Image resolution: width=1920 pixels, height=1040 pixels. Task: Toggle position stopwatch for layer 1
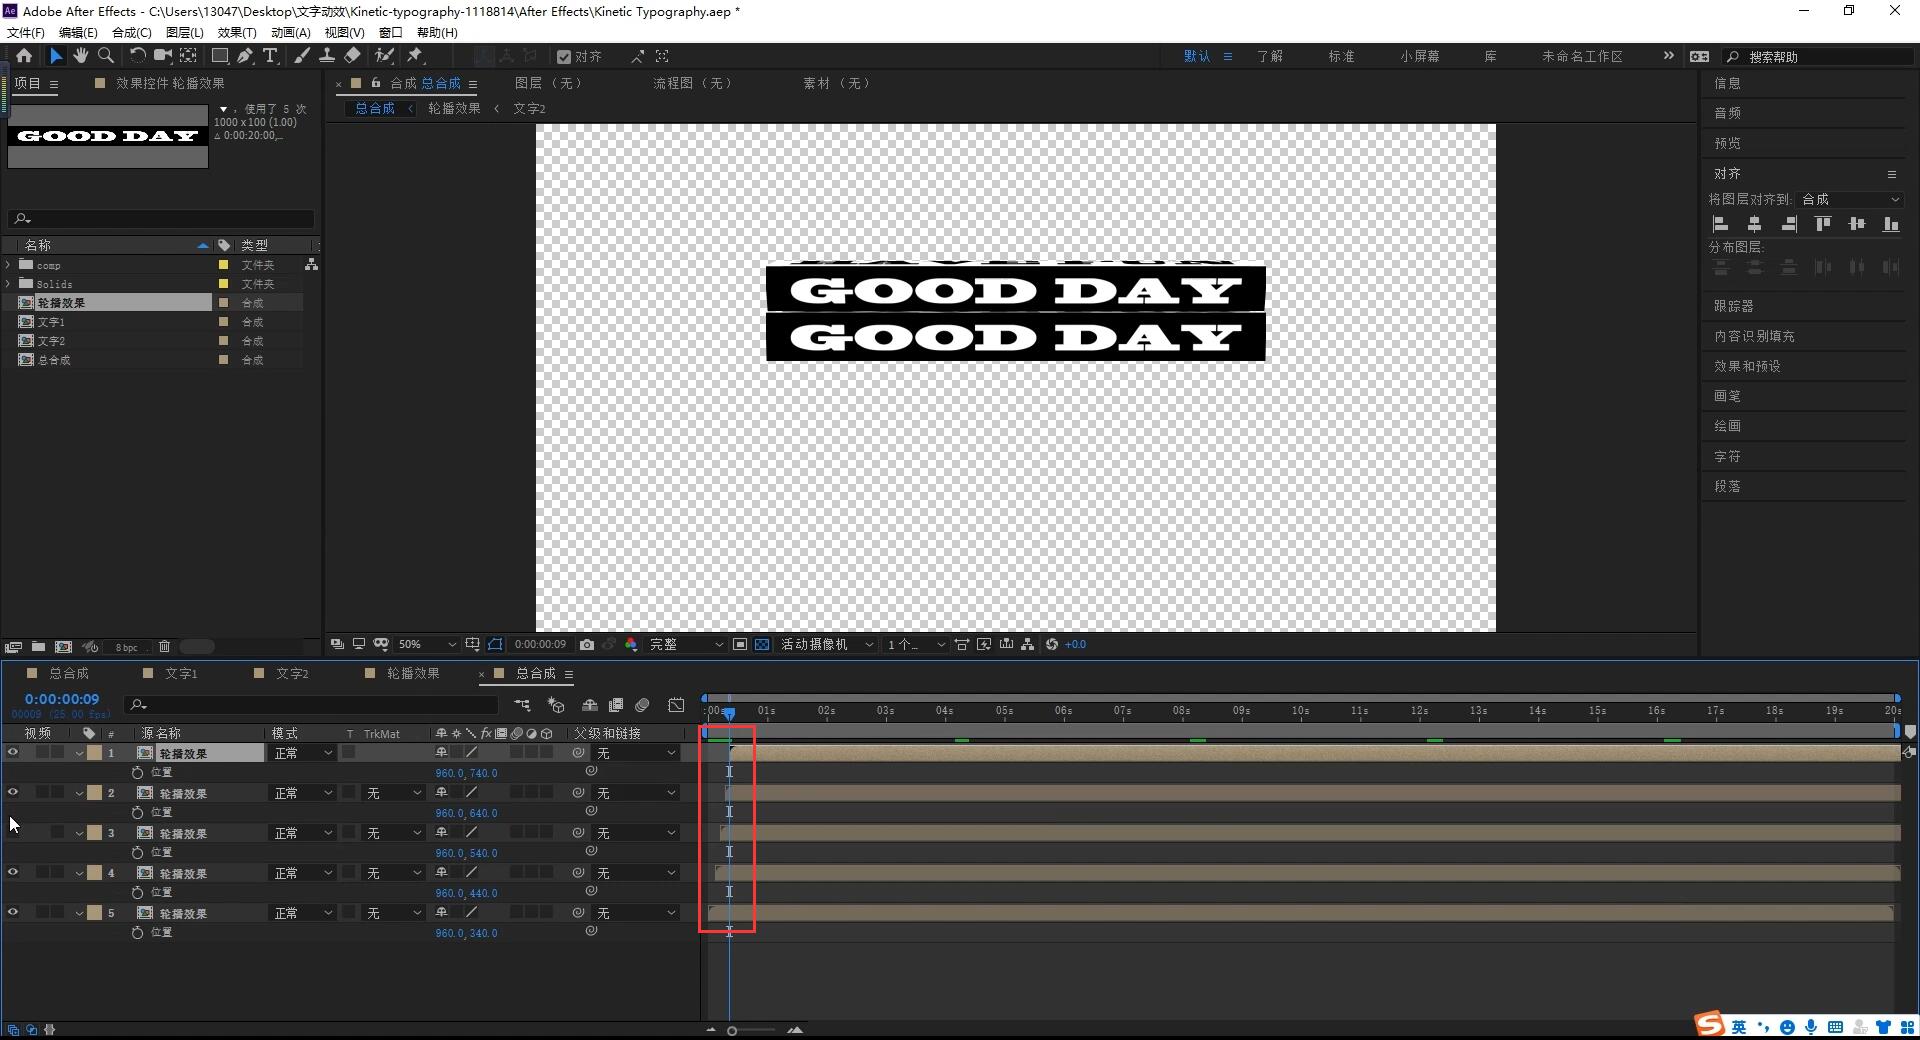pos(138,773)
